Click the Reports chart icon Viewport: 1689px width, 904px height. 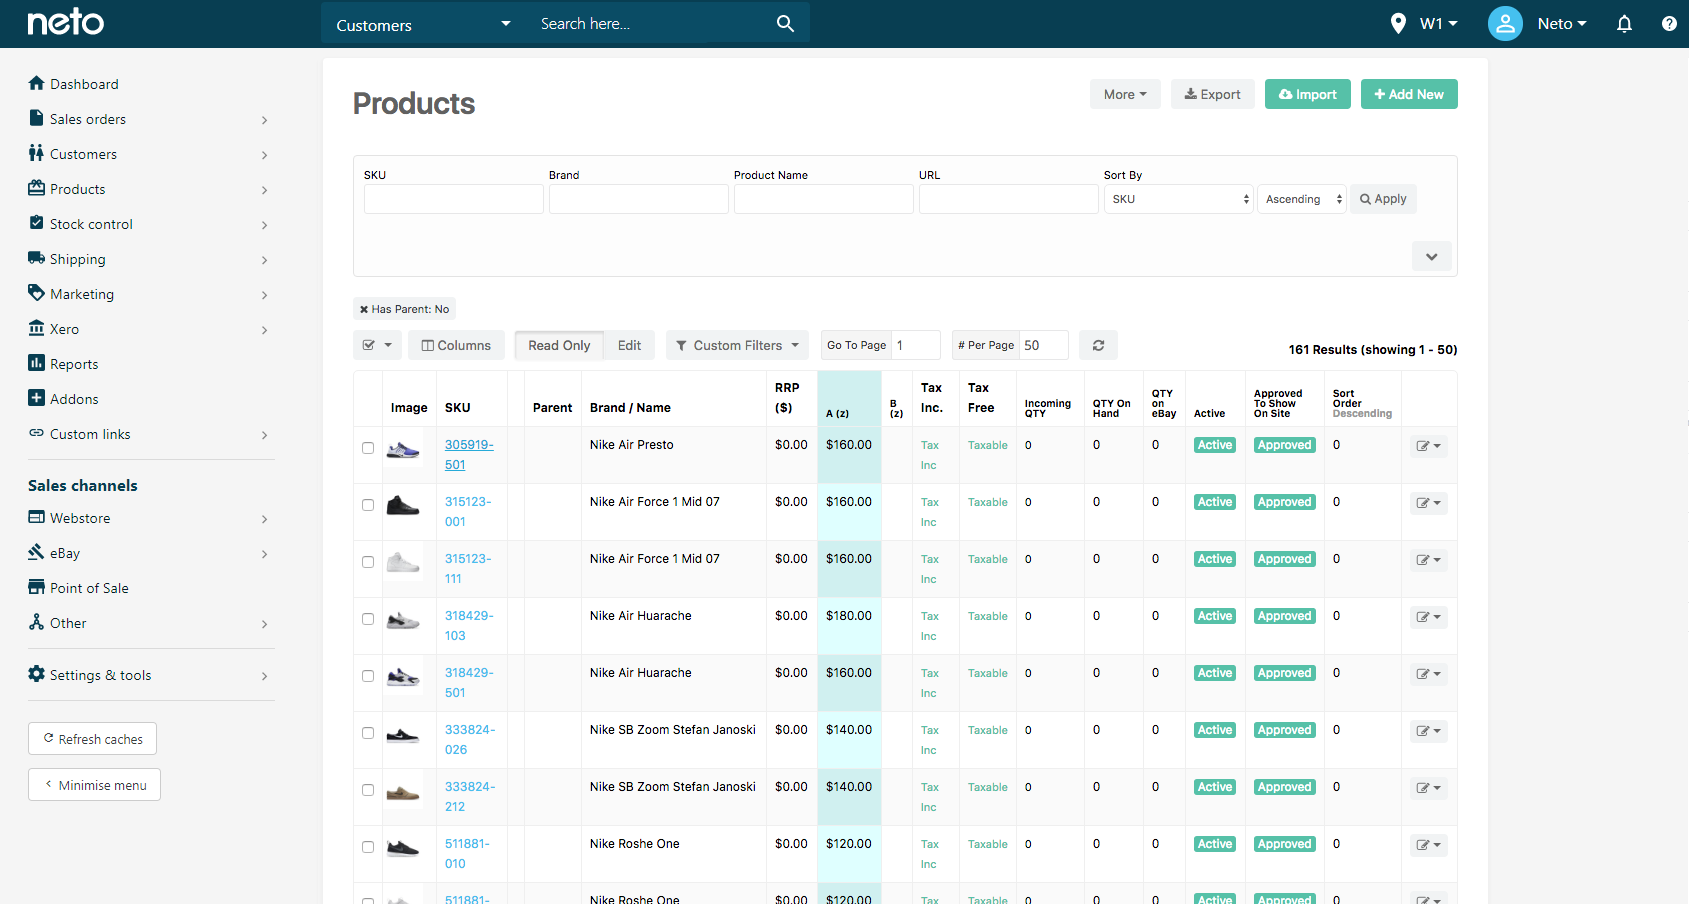pyautogui.click(x=37, y=363)
